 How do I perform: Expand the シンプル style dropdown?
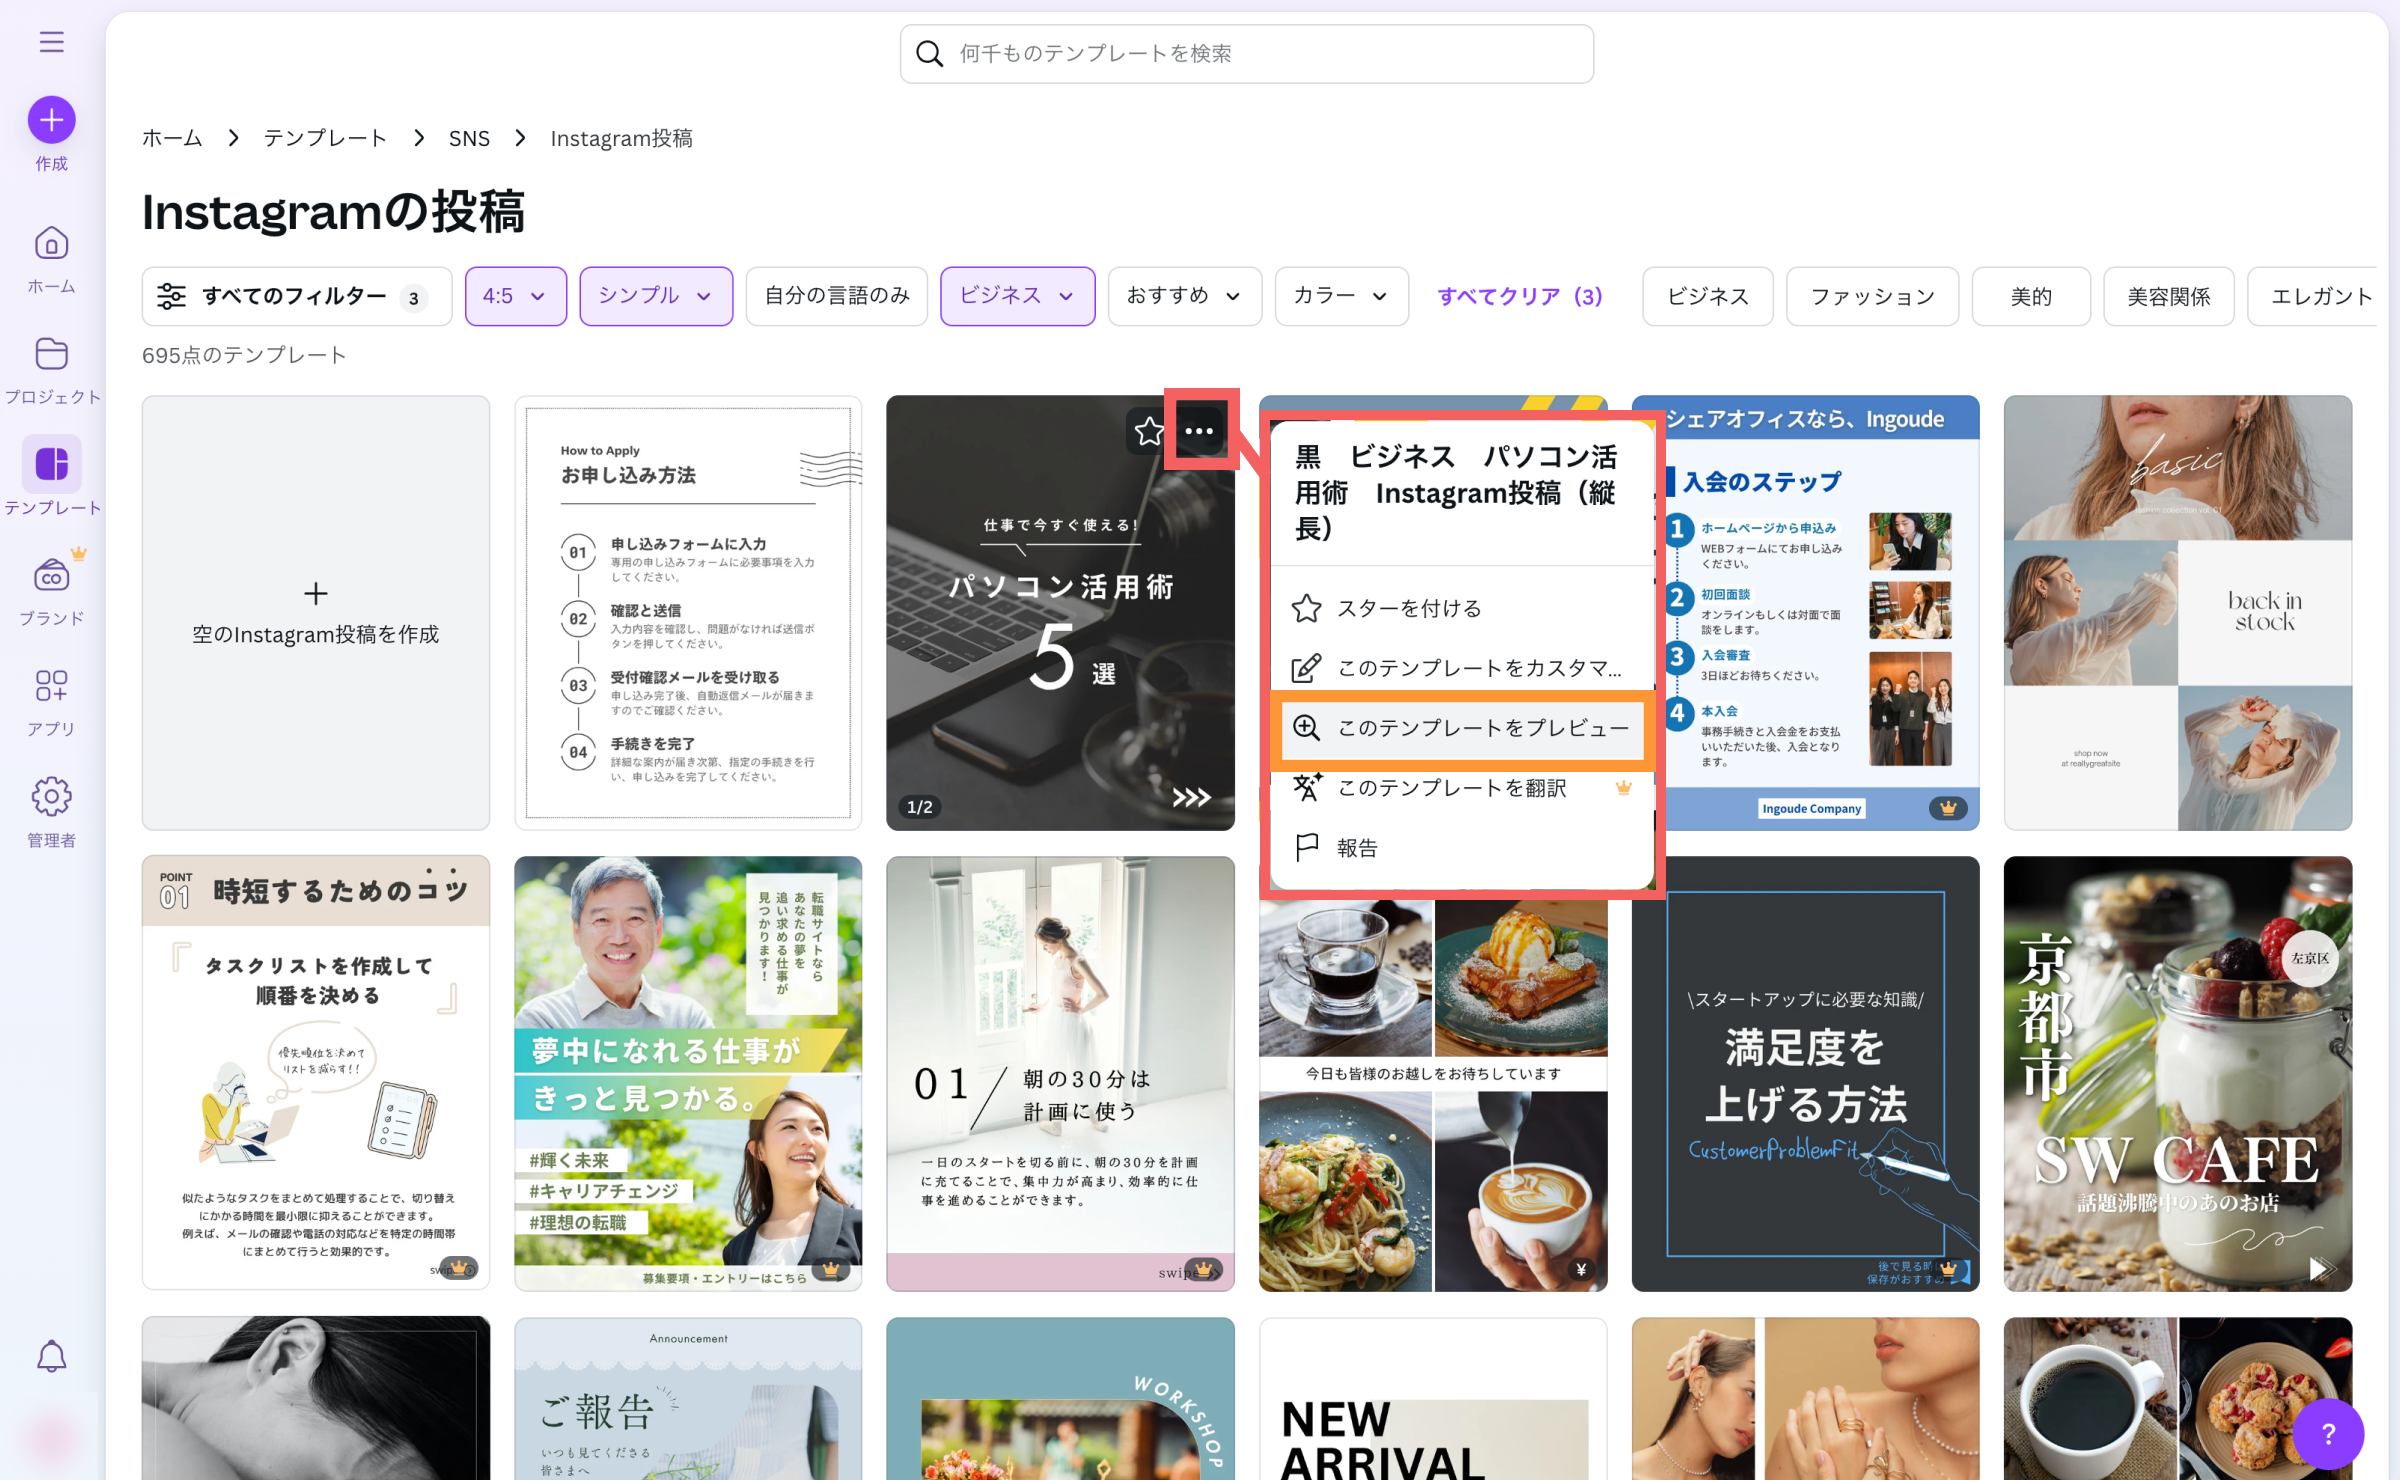656,296
